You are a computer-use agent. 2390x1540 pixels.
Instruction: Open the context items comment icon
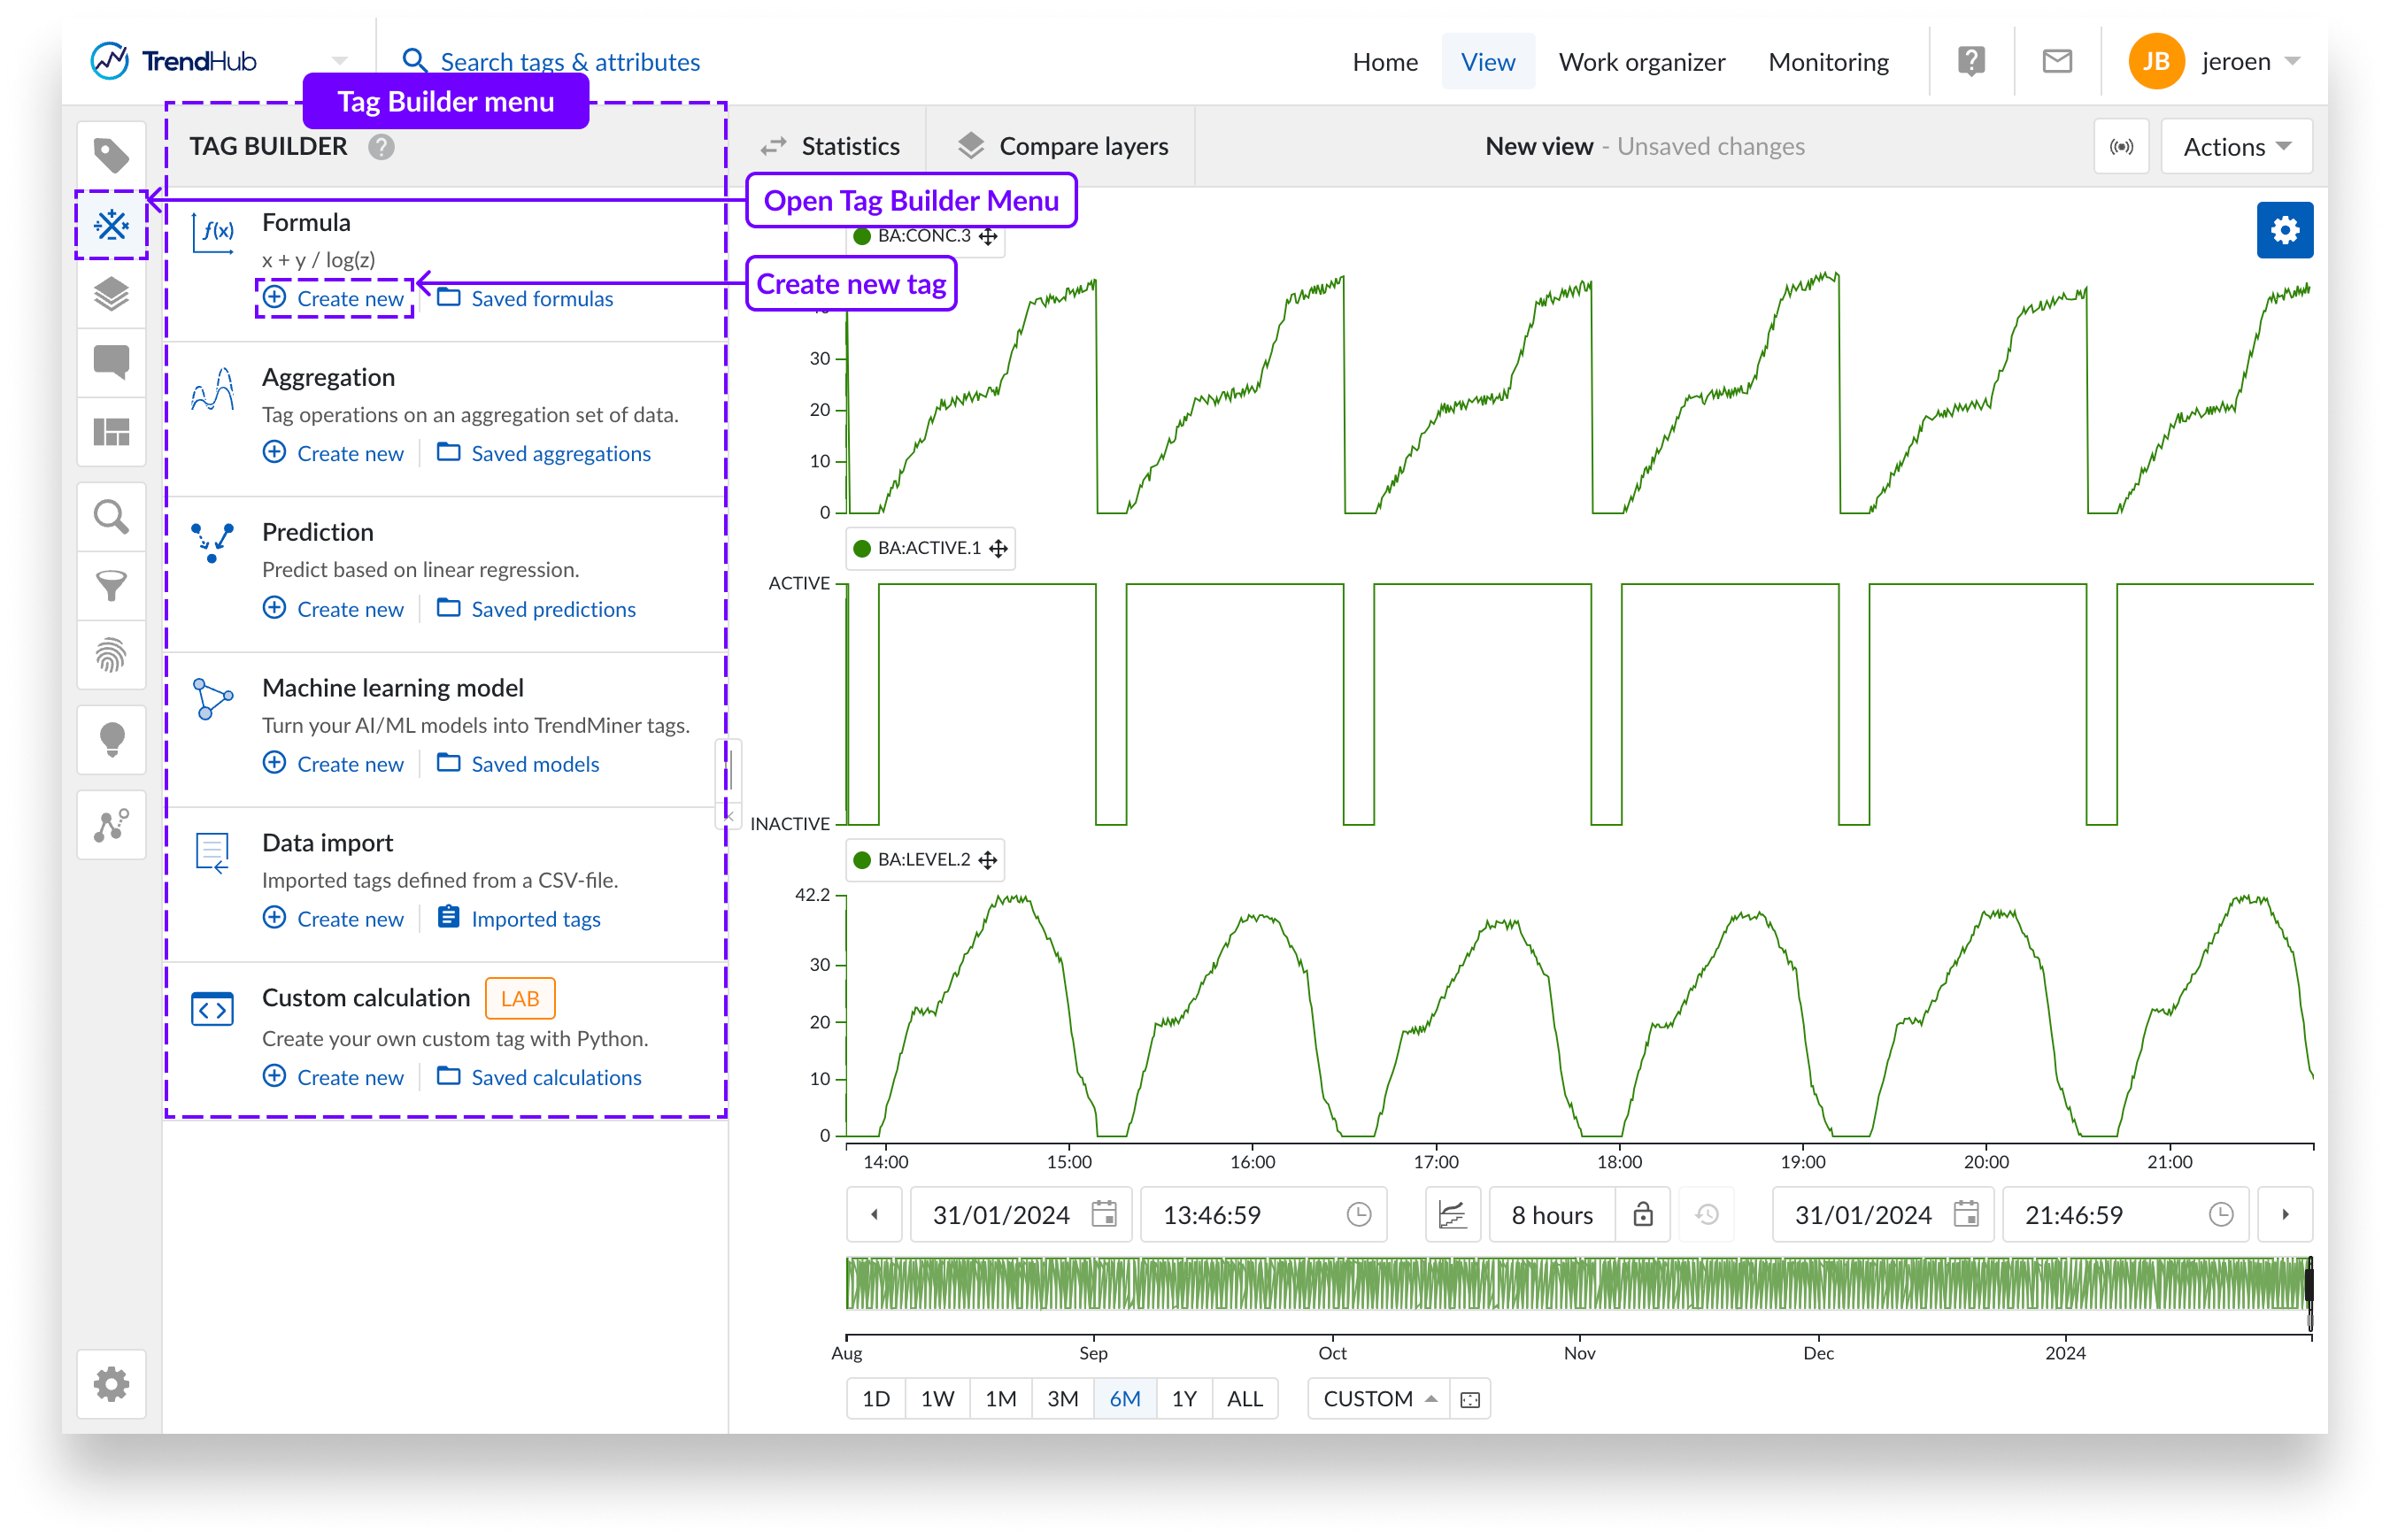(x=111, y=362)
